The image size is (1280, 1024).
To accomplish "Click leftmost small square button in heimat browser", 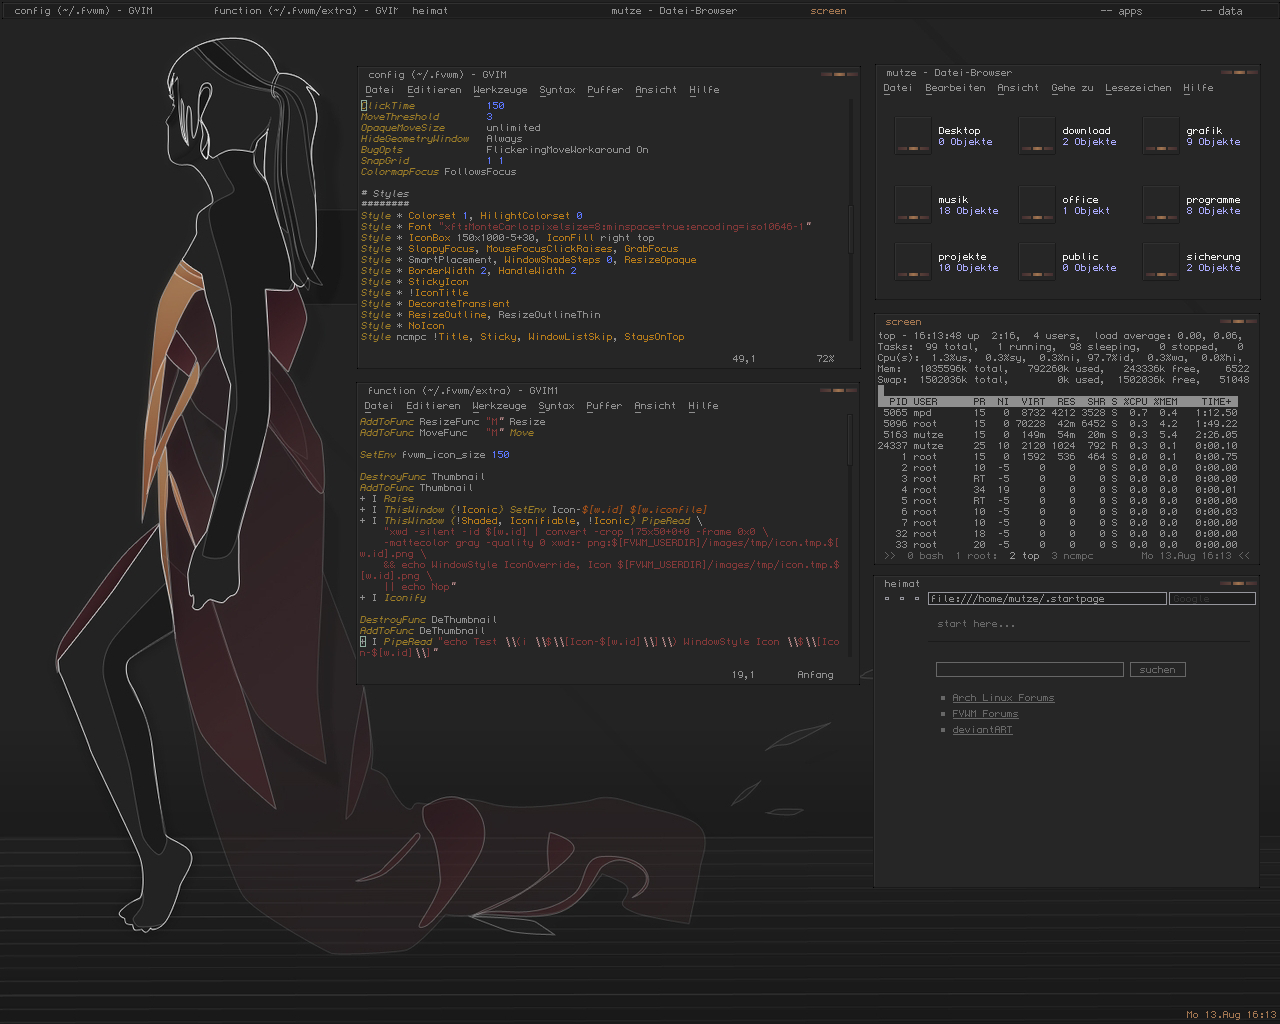I will [887, 598].
